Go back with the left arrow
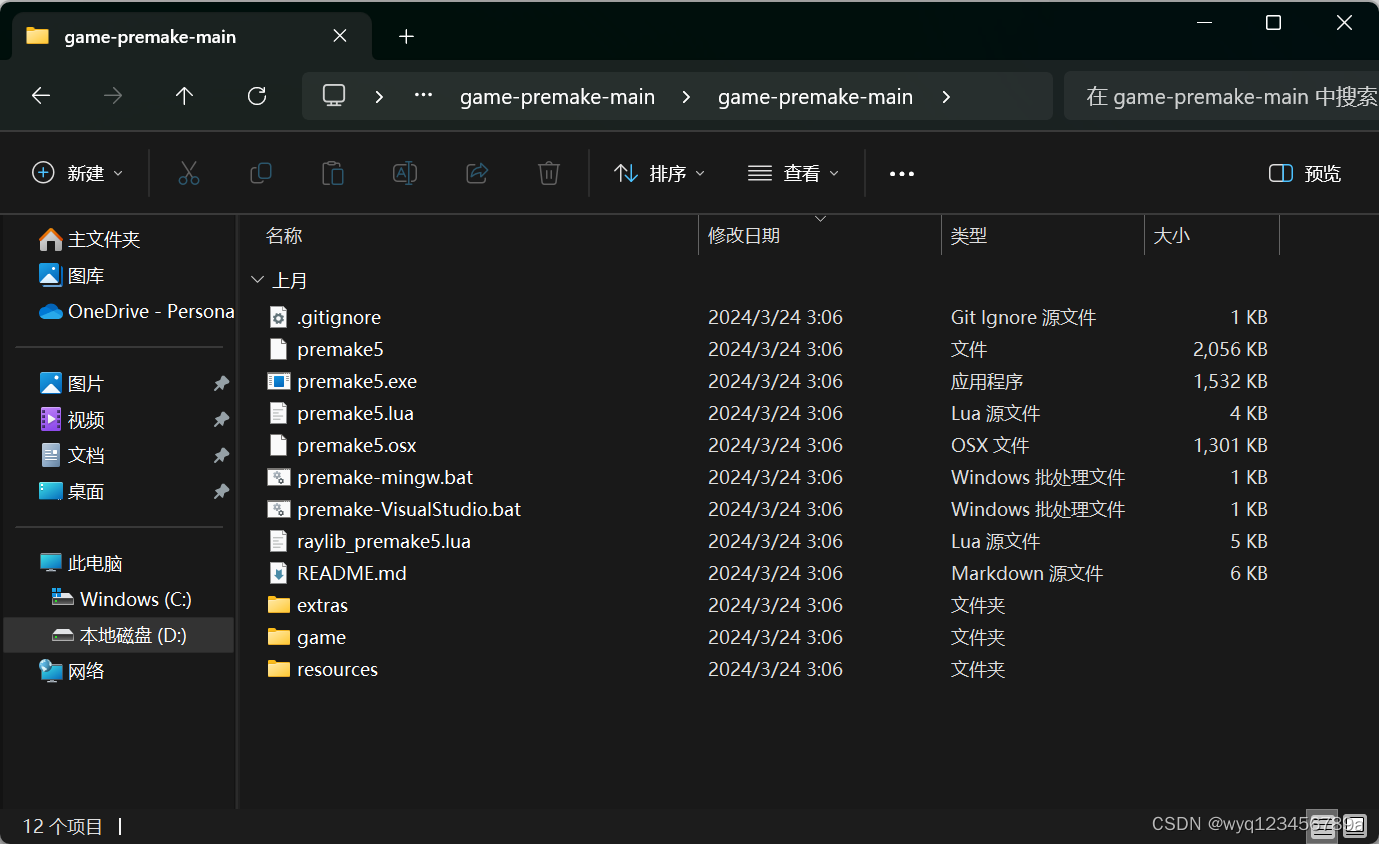1379x844 pixels. click(x=41, y=96)
